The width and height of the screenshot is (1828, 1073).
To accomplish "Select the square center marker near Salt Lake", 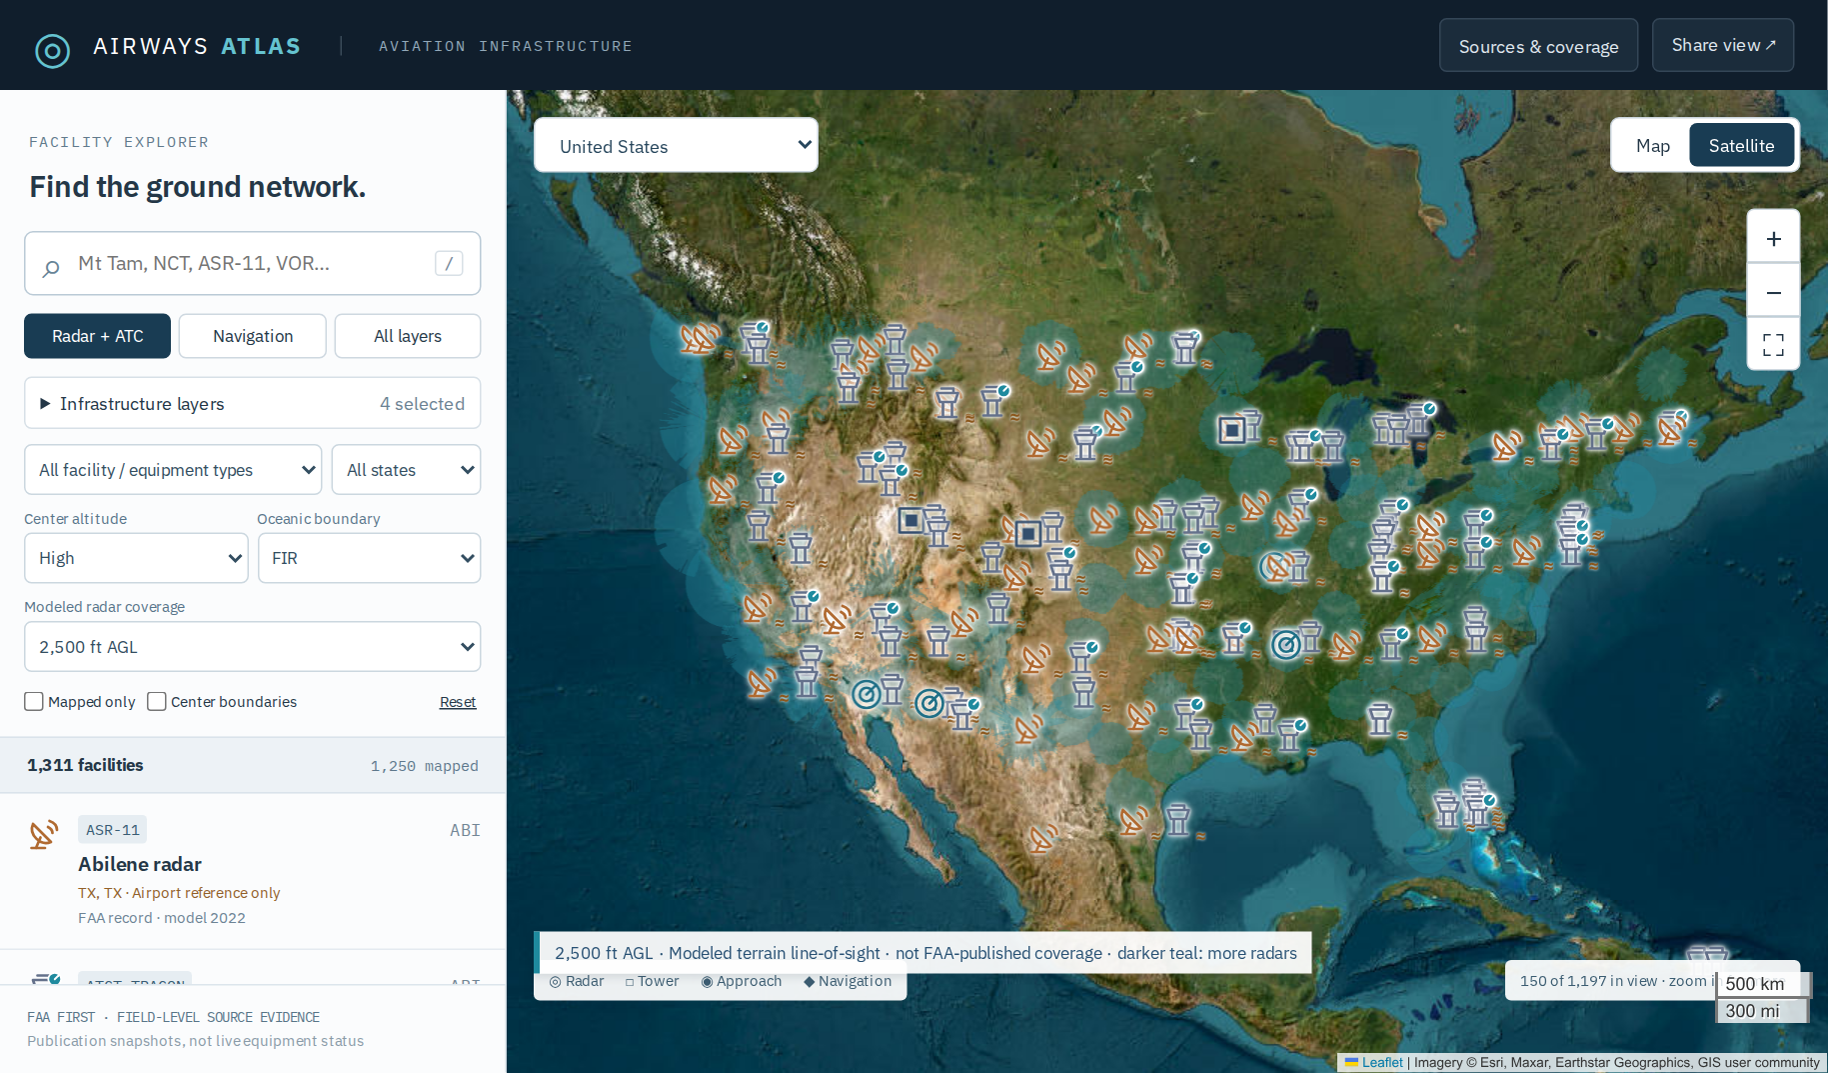I will coord(910,520).
